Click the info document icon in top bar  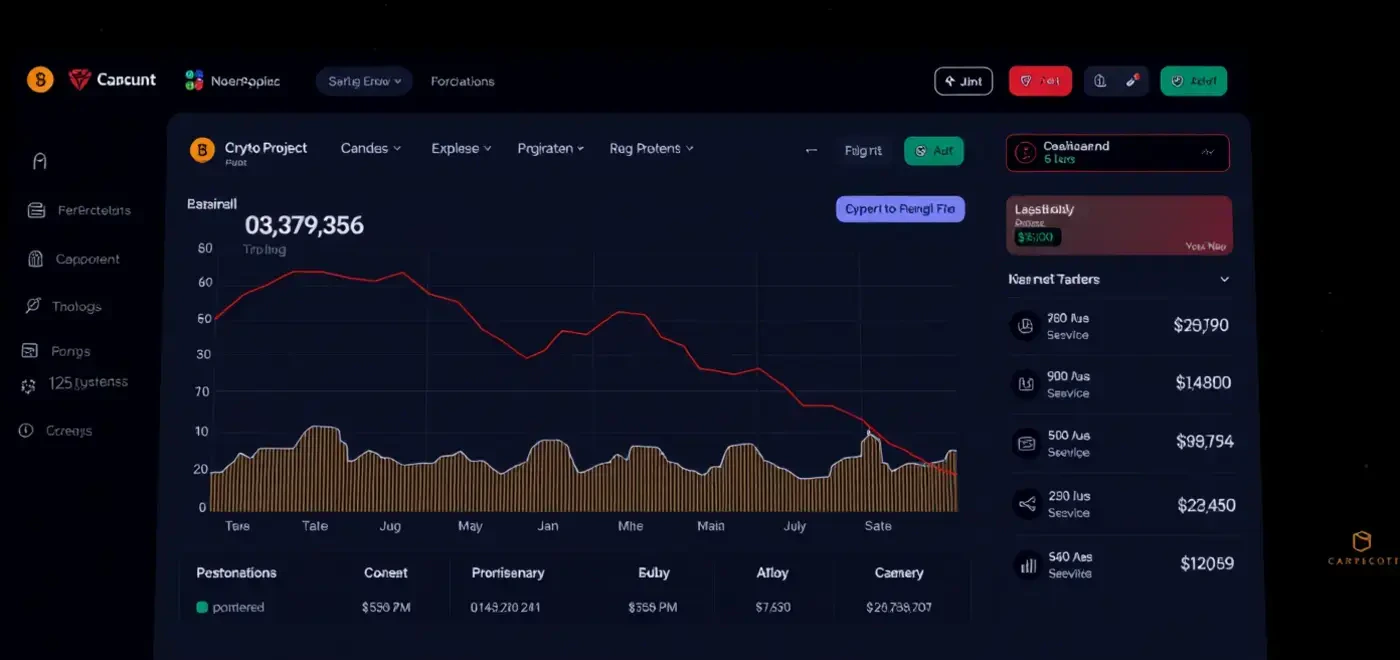point(1100,81)
